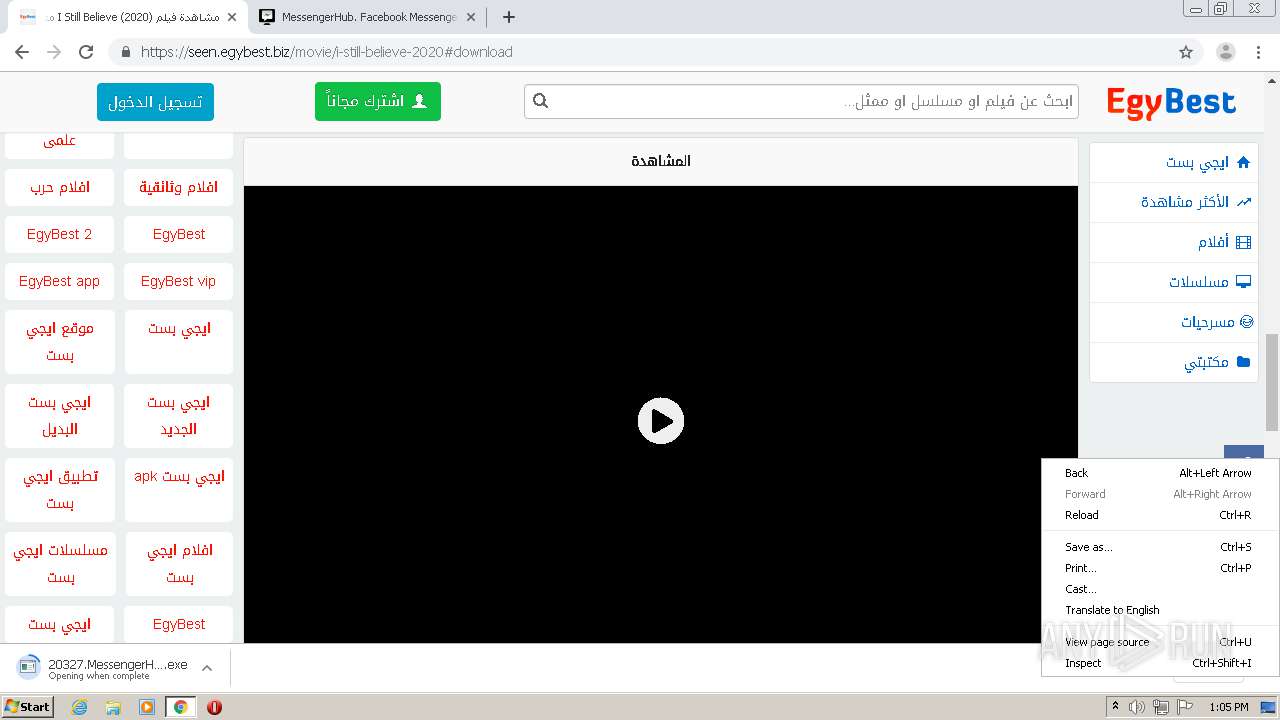
Task: Click the EgyBest logo
Action: [1171, 102]
